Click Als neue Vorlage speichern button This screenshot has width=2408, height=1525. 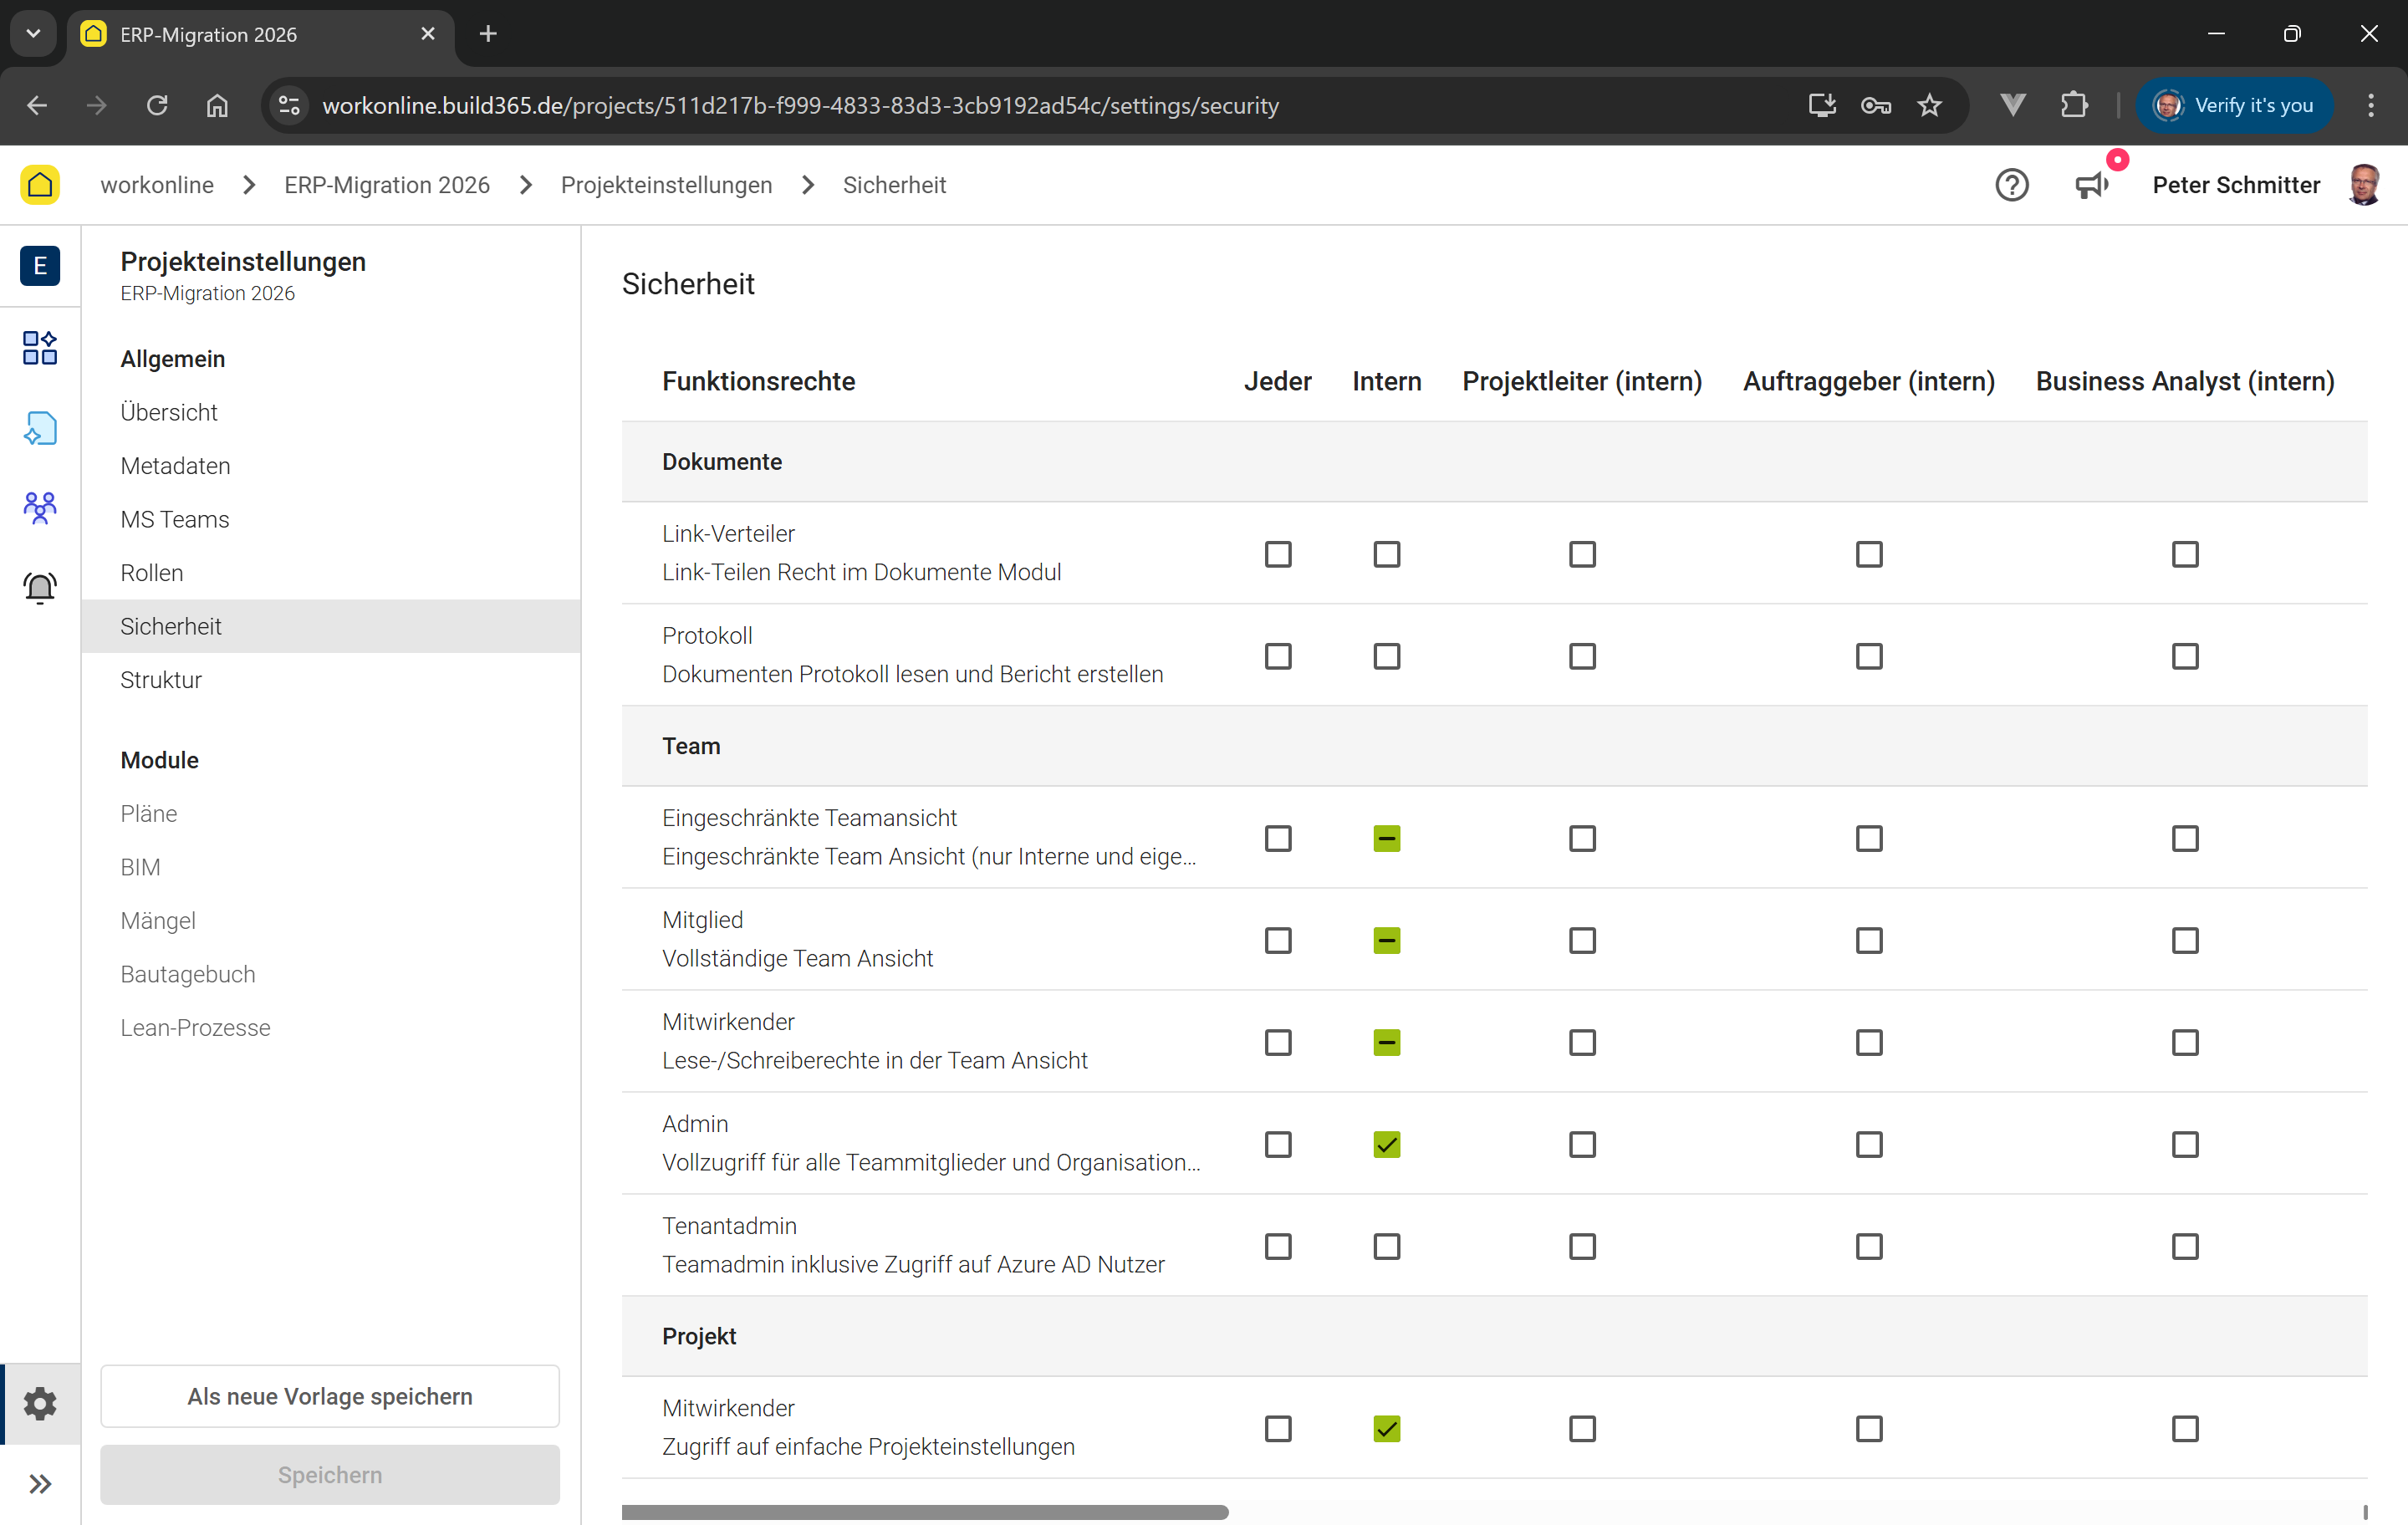[329, 1396]
